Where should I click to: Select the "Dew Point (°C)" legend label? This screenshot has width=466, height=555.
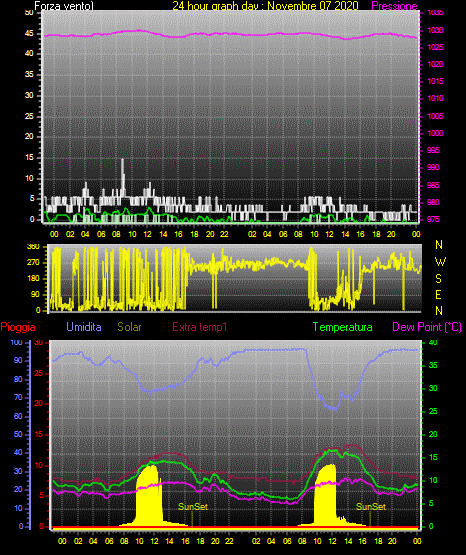[427, 327]
